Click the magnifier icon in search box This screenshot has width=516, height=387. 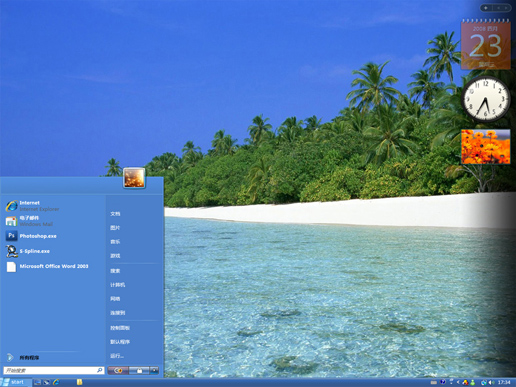(x=99, y=370)
